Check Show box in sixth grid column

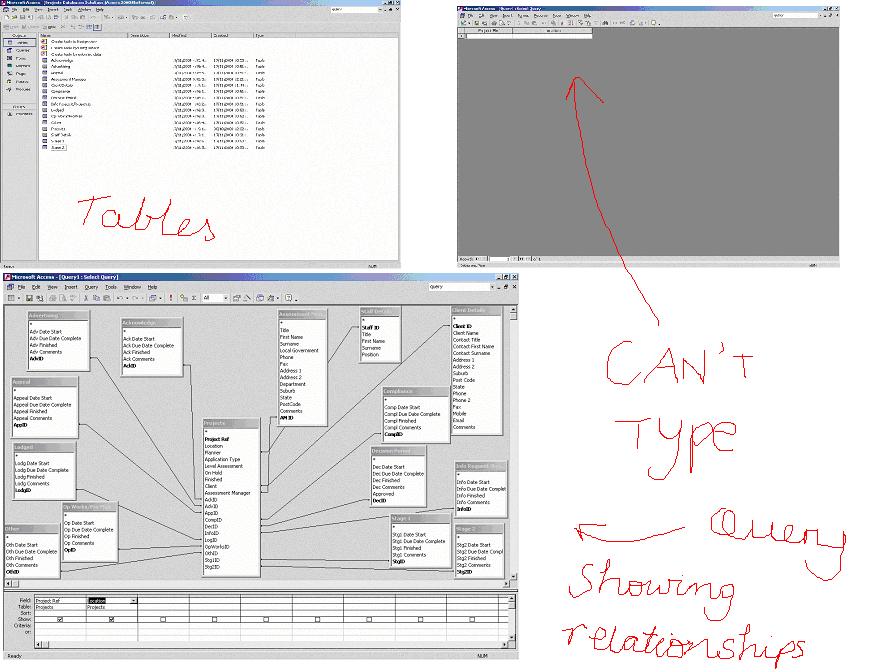coord(317,620)
